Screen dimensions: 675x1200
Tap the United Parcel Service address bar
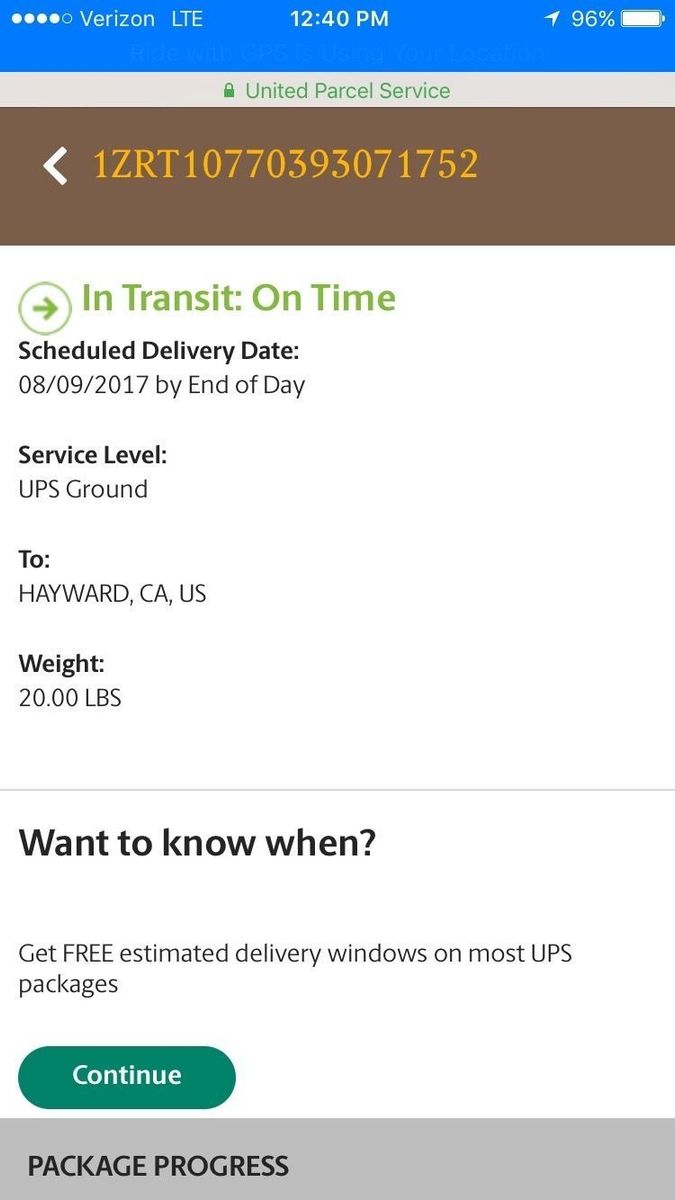click(x=347, y=91)
